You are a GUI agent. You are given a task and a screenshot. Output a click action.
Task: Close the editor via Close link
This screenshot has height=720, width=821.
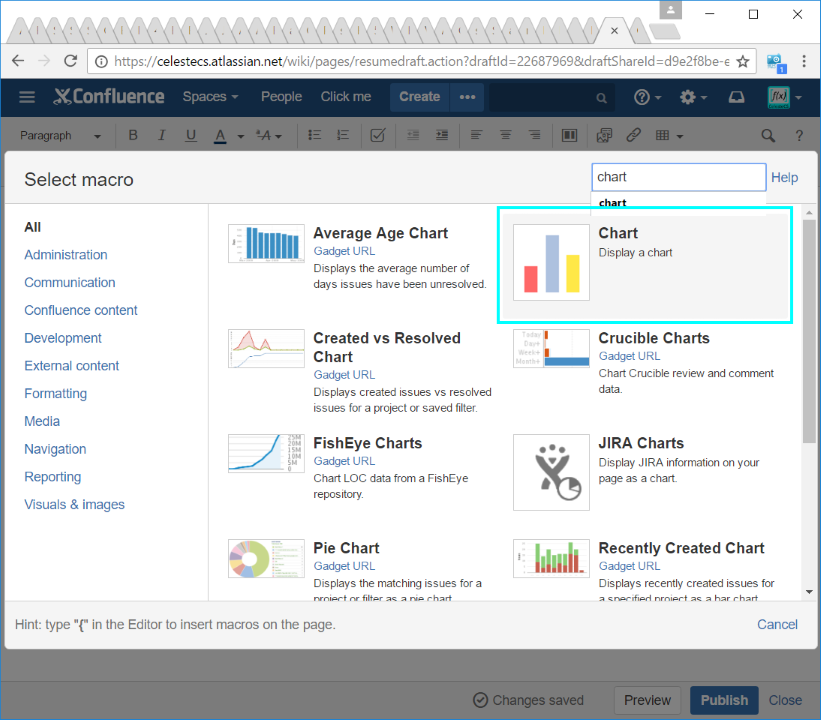(x=785, y=700)
